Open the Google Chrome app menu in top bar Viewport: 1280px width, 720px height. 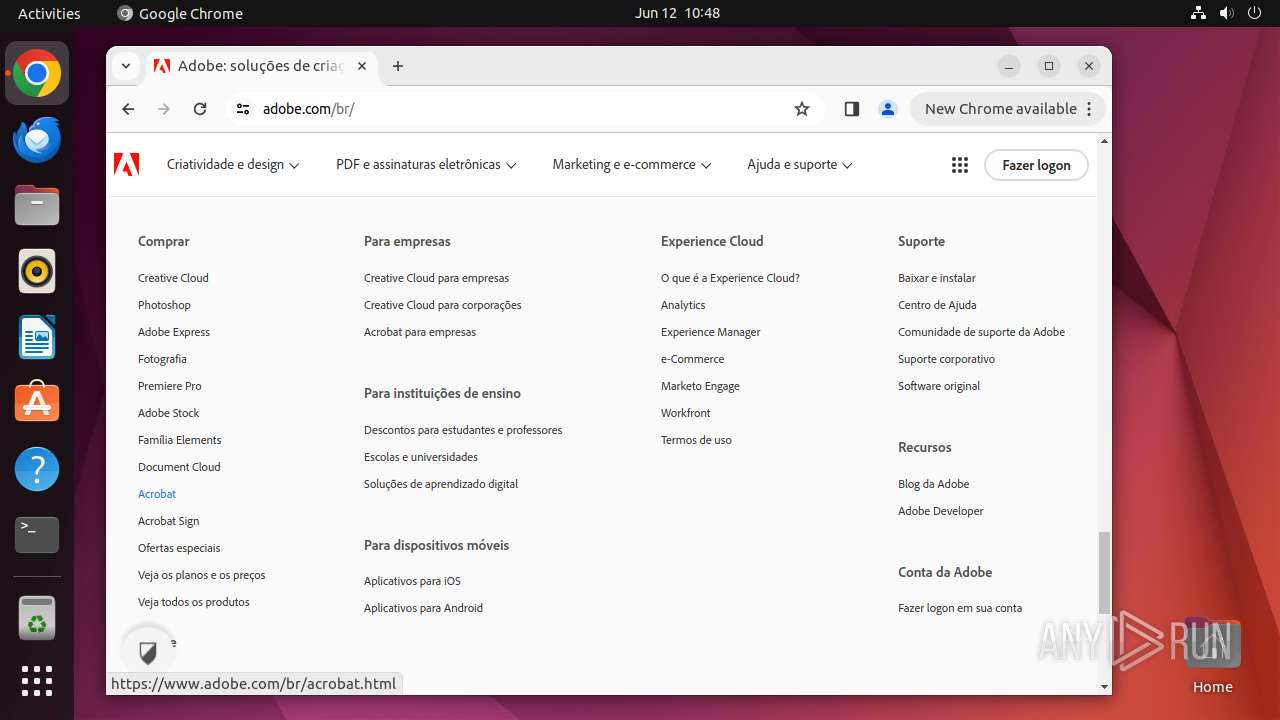pyautogui.click(x=180, y=13)
